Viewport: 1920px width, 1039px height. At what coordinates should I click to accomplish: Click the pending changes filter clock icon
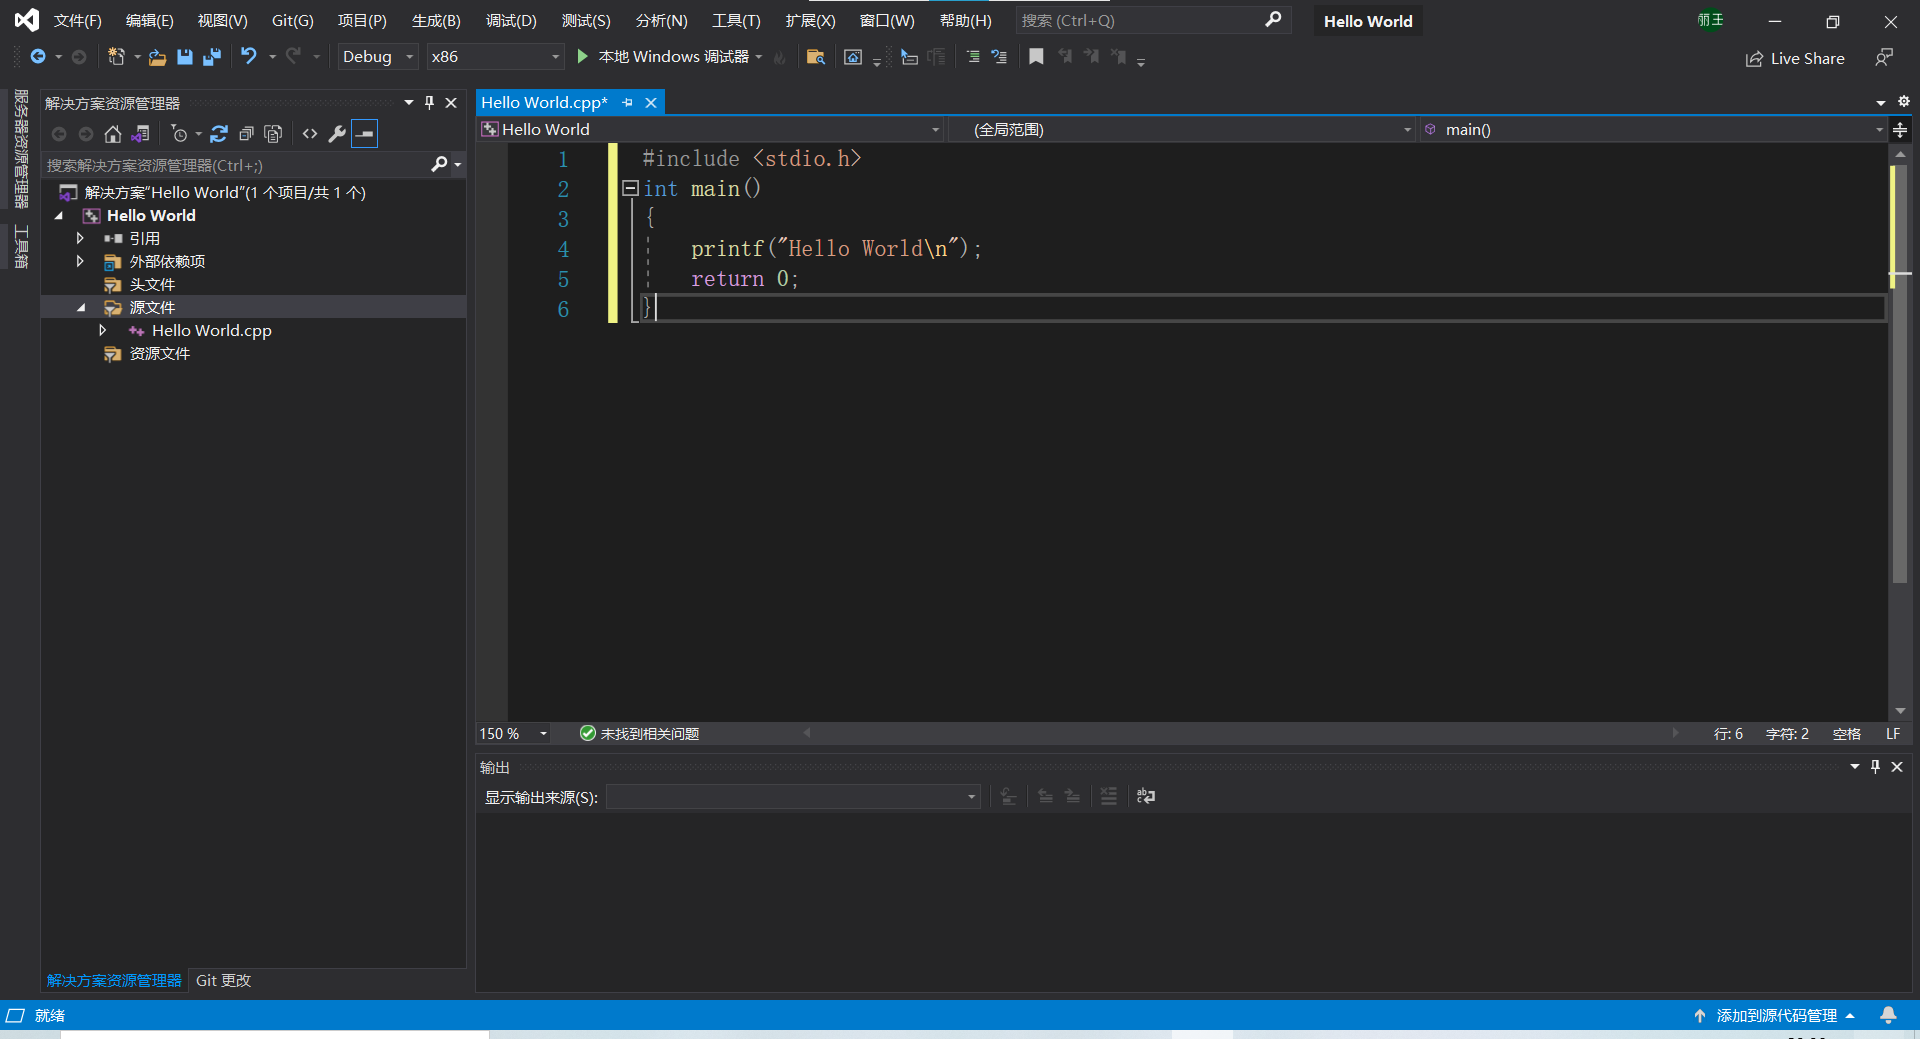point(179,134)
